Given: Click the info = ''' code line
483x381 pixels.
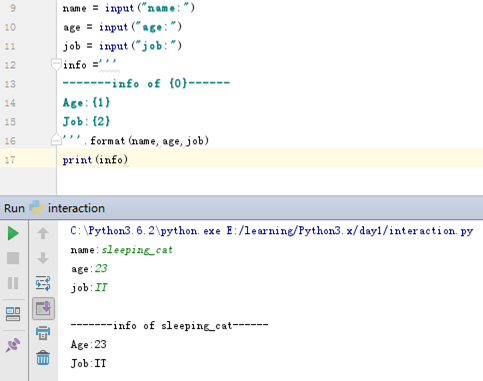Looking at the screenshot, I should point(90,64).
